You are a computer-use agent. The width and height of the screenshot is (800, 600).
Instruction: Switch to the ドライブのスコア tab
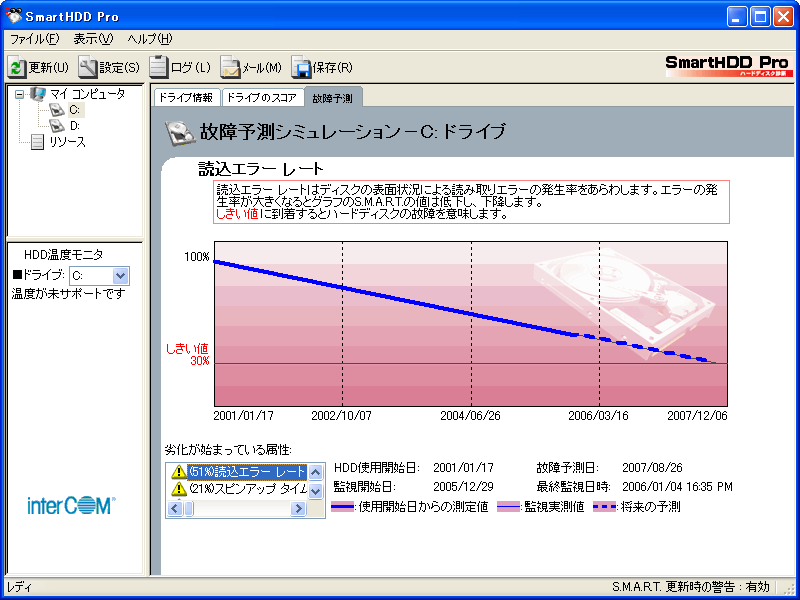click(x=262, y=97)
